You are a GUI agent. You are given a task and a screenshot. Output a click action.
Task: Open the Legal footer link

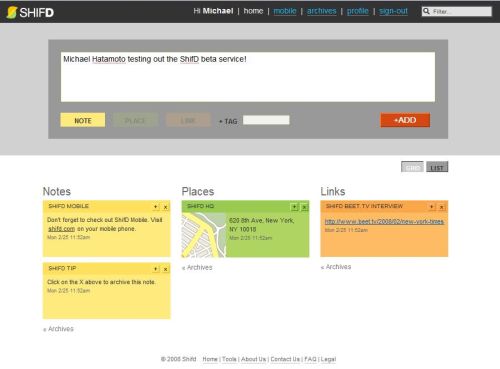click(328, 359)
